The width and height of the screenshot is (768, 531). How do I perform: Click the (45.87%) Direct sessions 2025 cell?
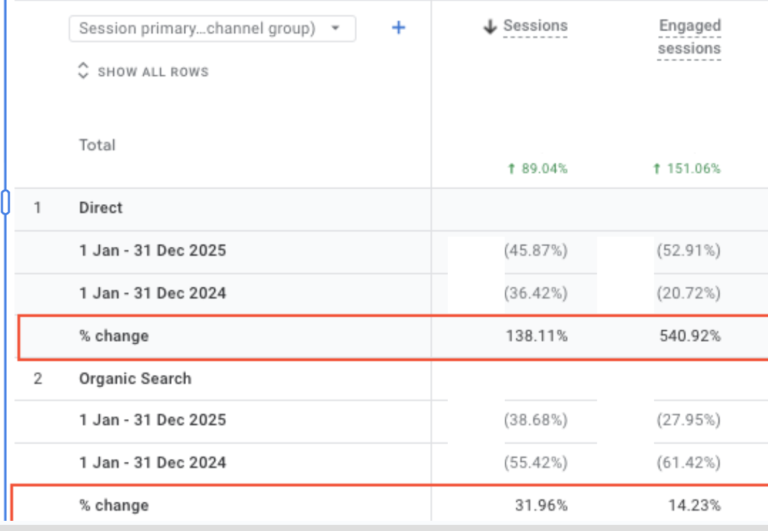pyautogui.click(x=536, y=251)
